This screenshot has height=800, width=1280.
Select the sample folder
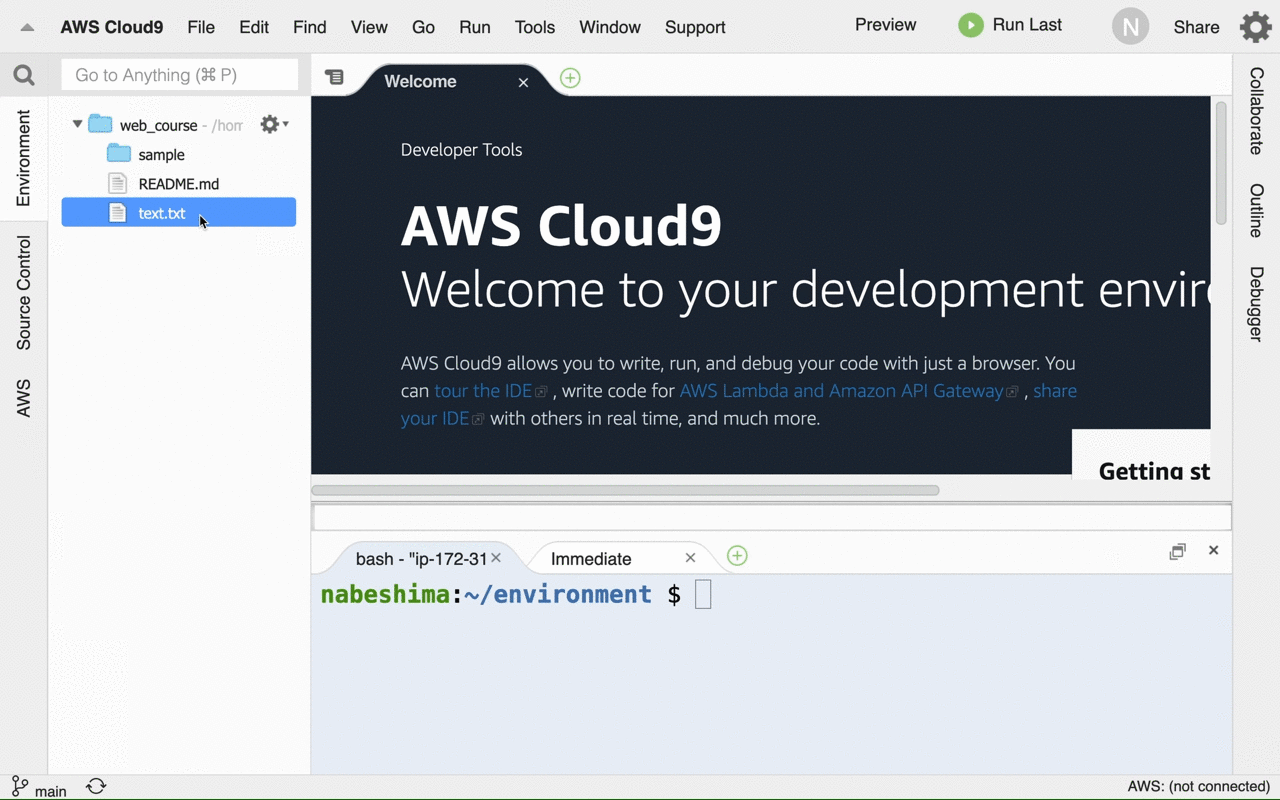(x=161, y=155)
